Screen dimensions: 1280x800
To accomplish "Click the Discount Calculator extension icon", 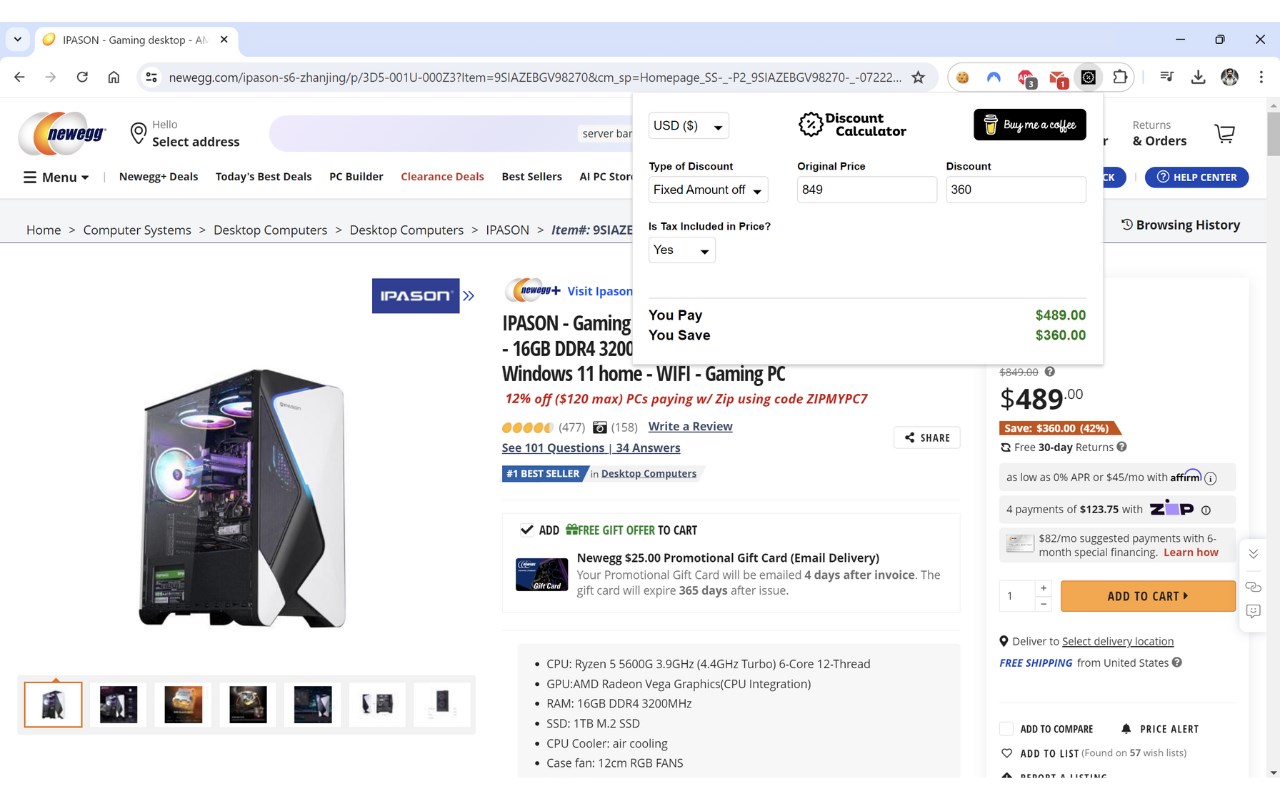I will point(1089,77).
